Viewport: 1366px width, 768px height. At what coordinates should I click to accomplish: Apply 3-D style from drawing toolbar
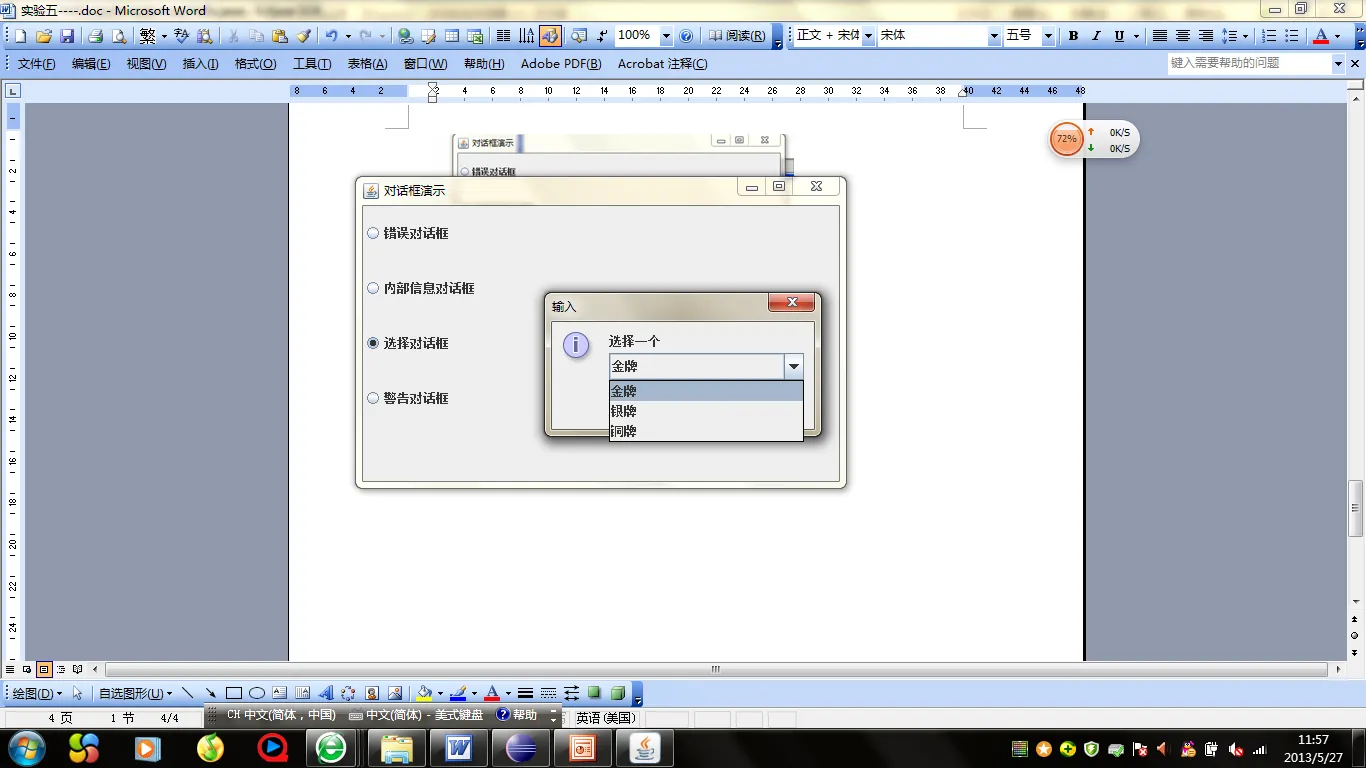pos(618,692)
